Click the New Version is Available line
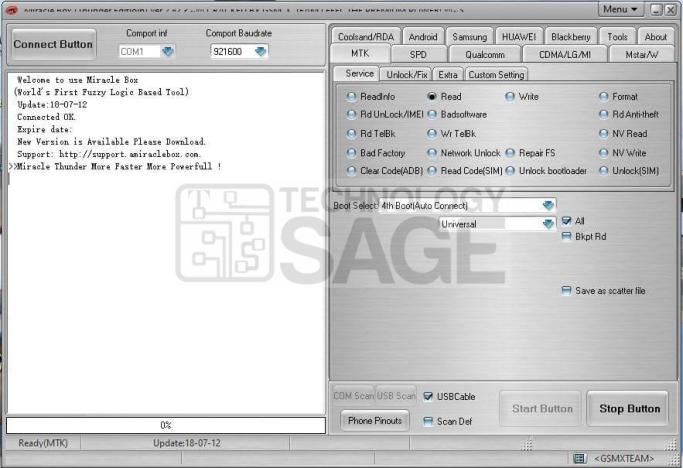The image size is (683, 468). tap(111, 142)
